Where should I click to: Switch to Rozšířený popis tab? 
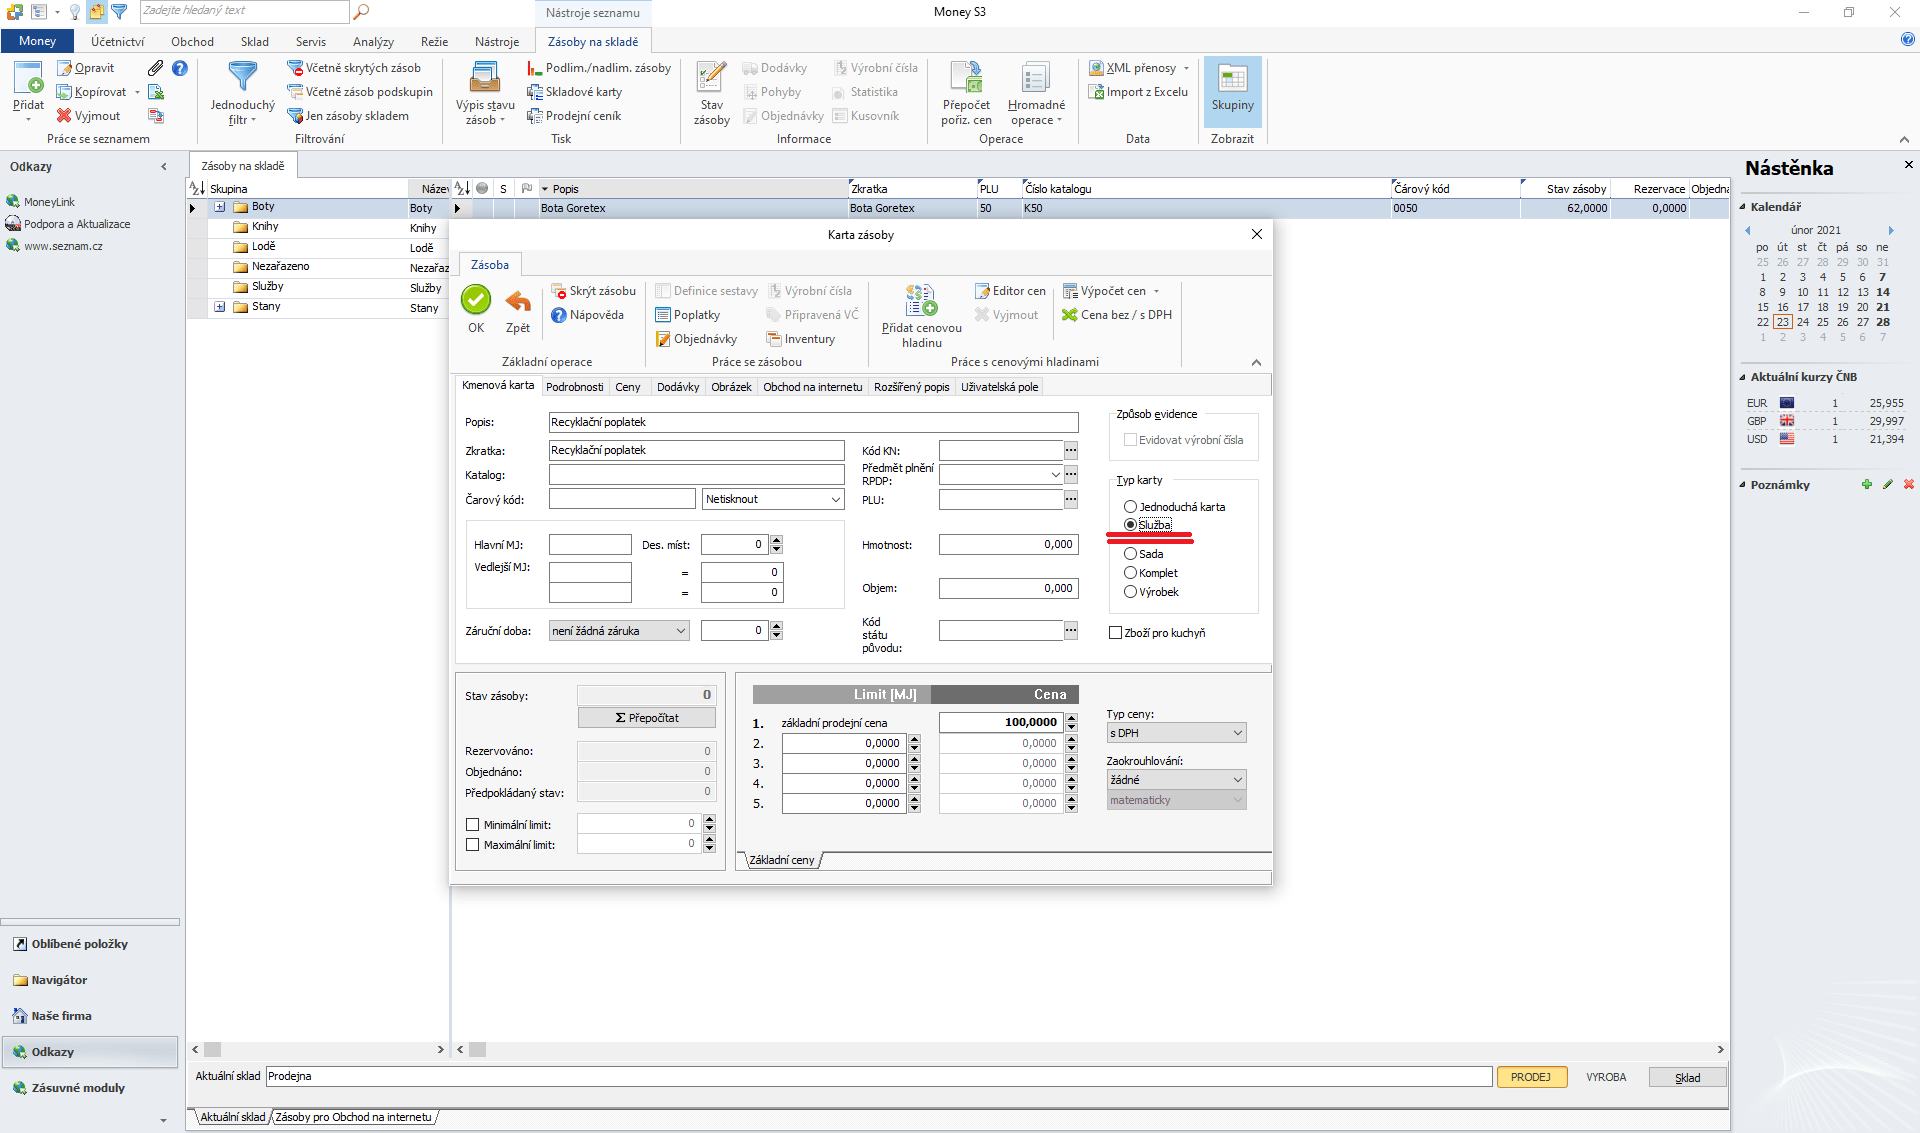point(911,387)
